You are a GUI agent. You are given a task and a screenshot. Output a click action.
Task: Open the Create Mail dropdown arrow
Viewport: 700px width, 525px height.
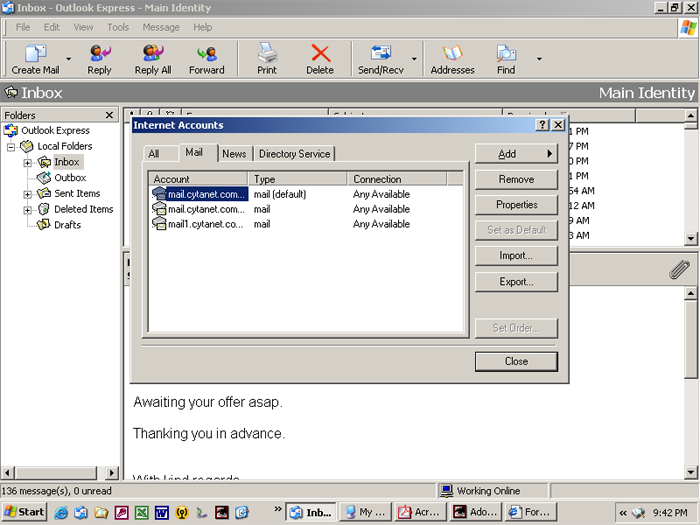pyautogui.click(x=68, y=59)
